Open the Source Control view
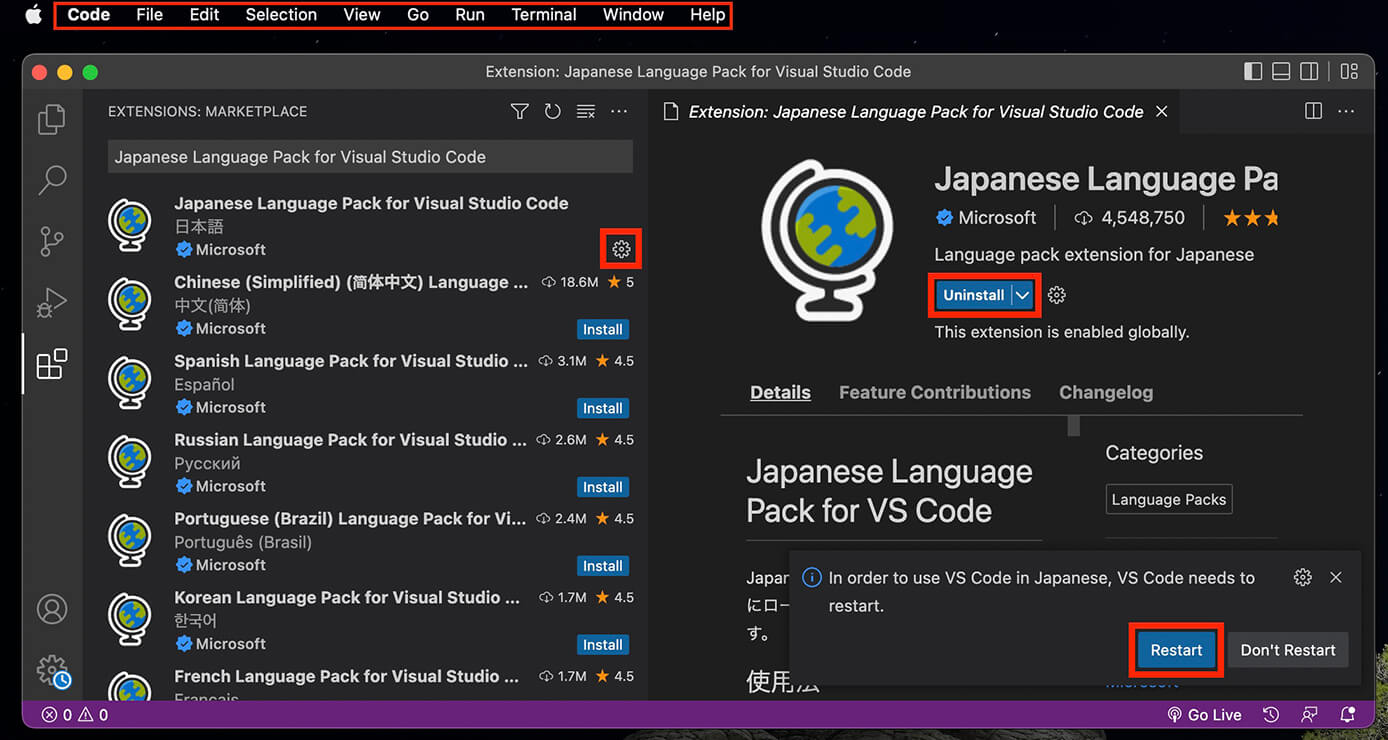 [x=52, y=241]
